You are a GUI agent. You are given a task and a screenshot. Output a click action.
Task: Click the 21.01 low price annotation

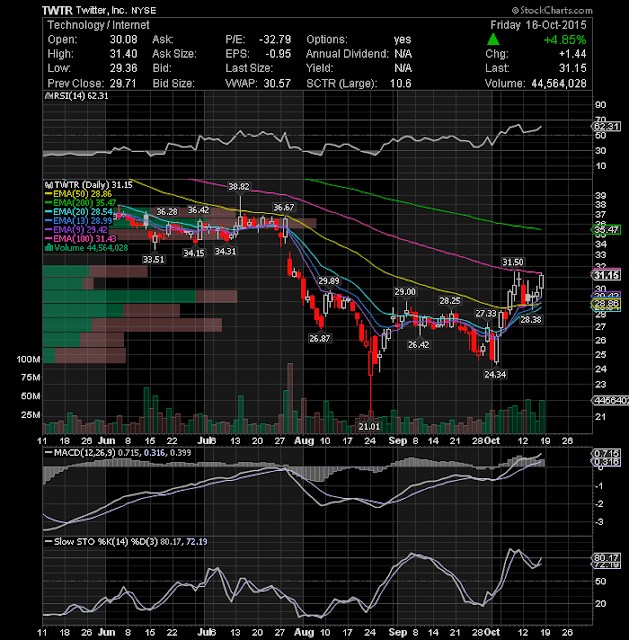coord(369,427)
